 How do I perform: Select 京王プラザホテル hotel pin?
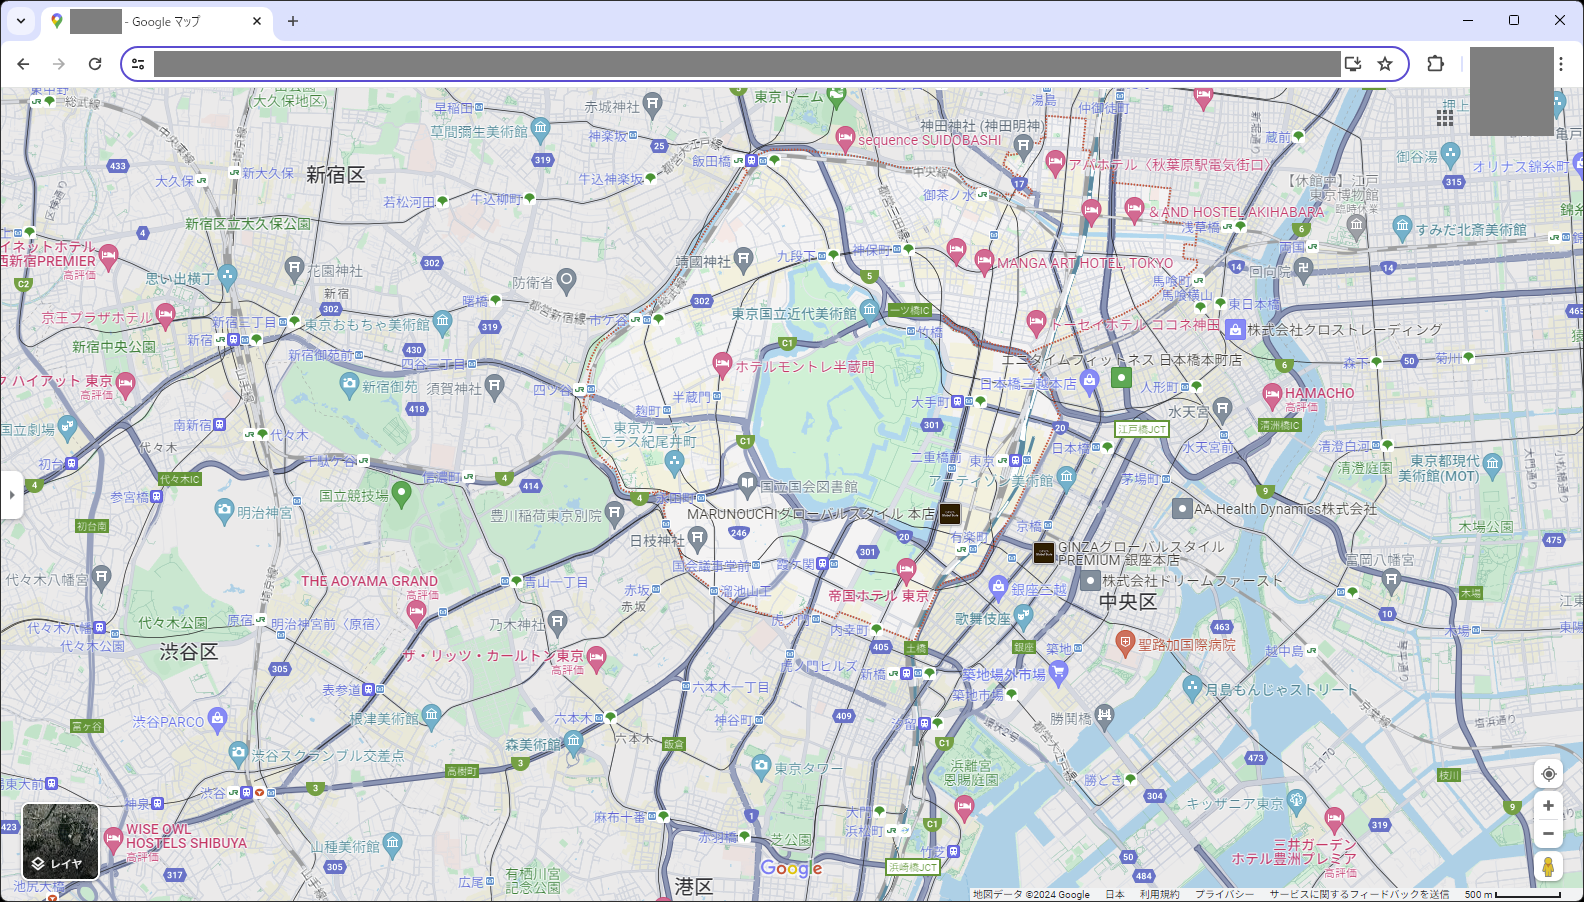[x=166, y=315]
